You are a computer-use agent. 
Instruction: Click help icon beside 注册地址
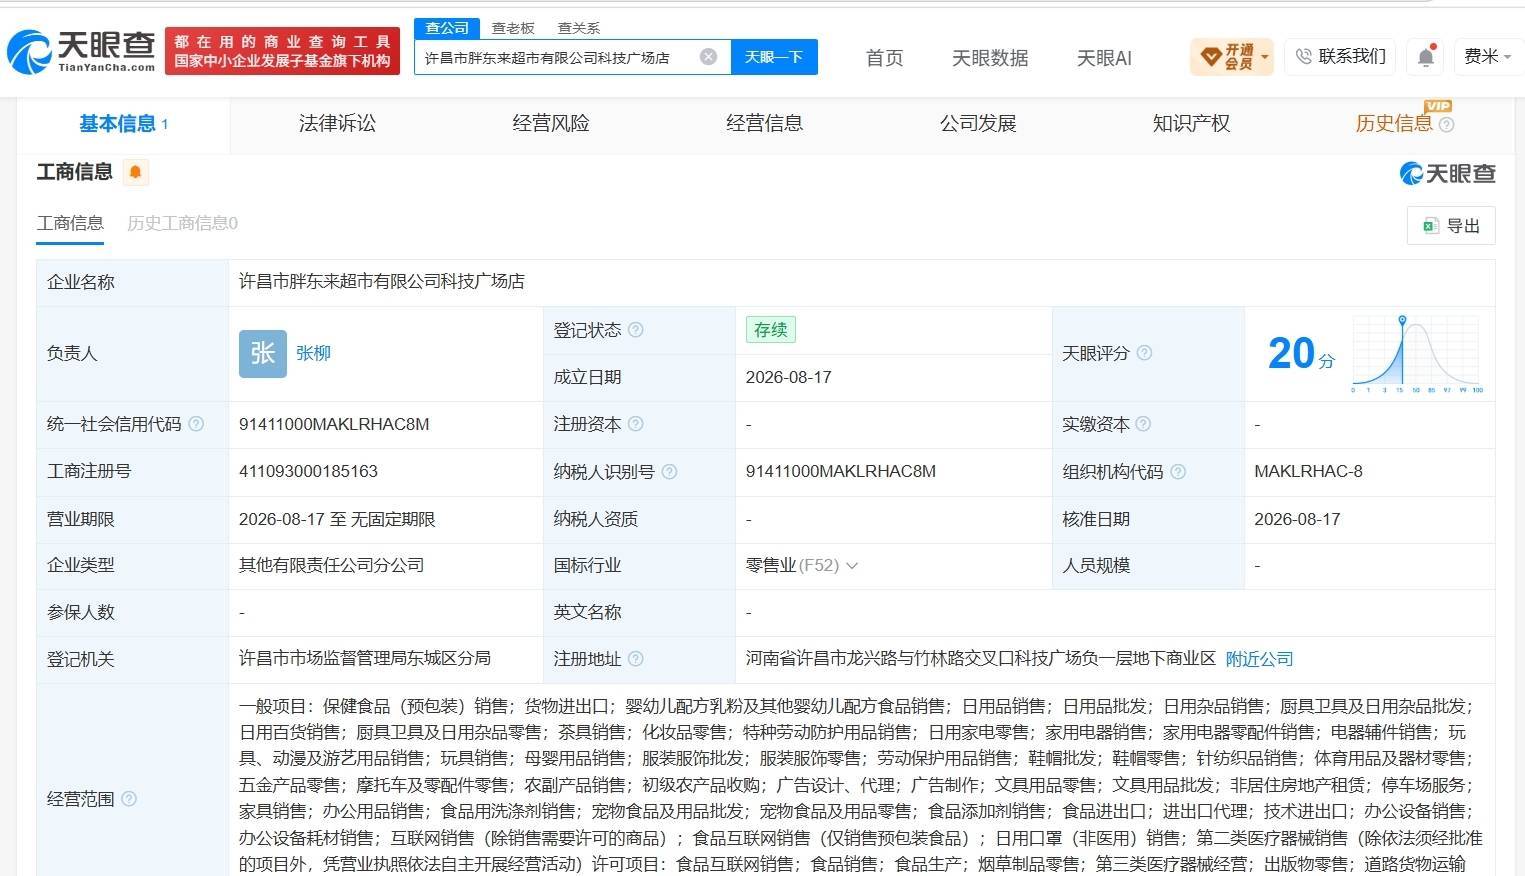pyautogui.click(x=636, y=659)
